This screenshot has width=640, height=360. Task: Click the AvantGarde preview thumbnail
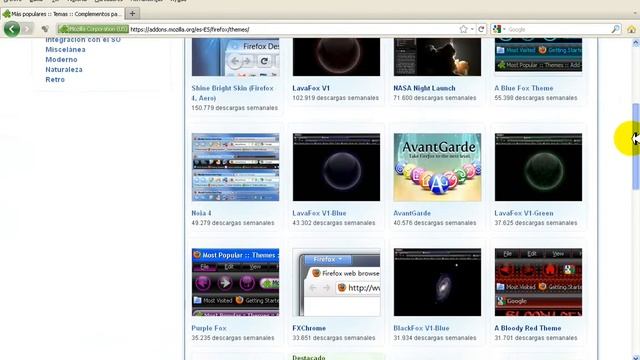pyautogui.click(x=437, y=167)
